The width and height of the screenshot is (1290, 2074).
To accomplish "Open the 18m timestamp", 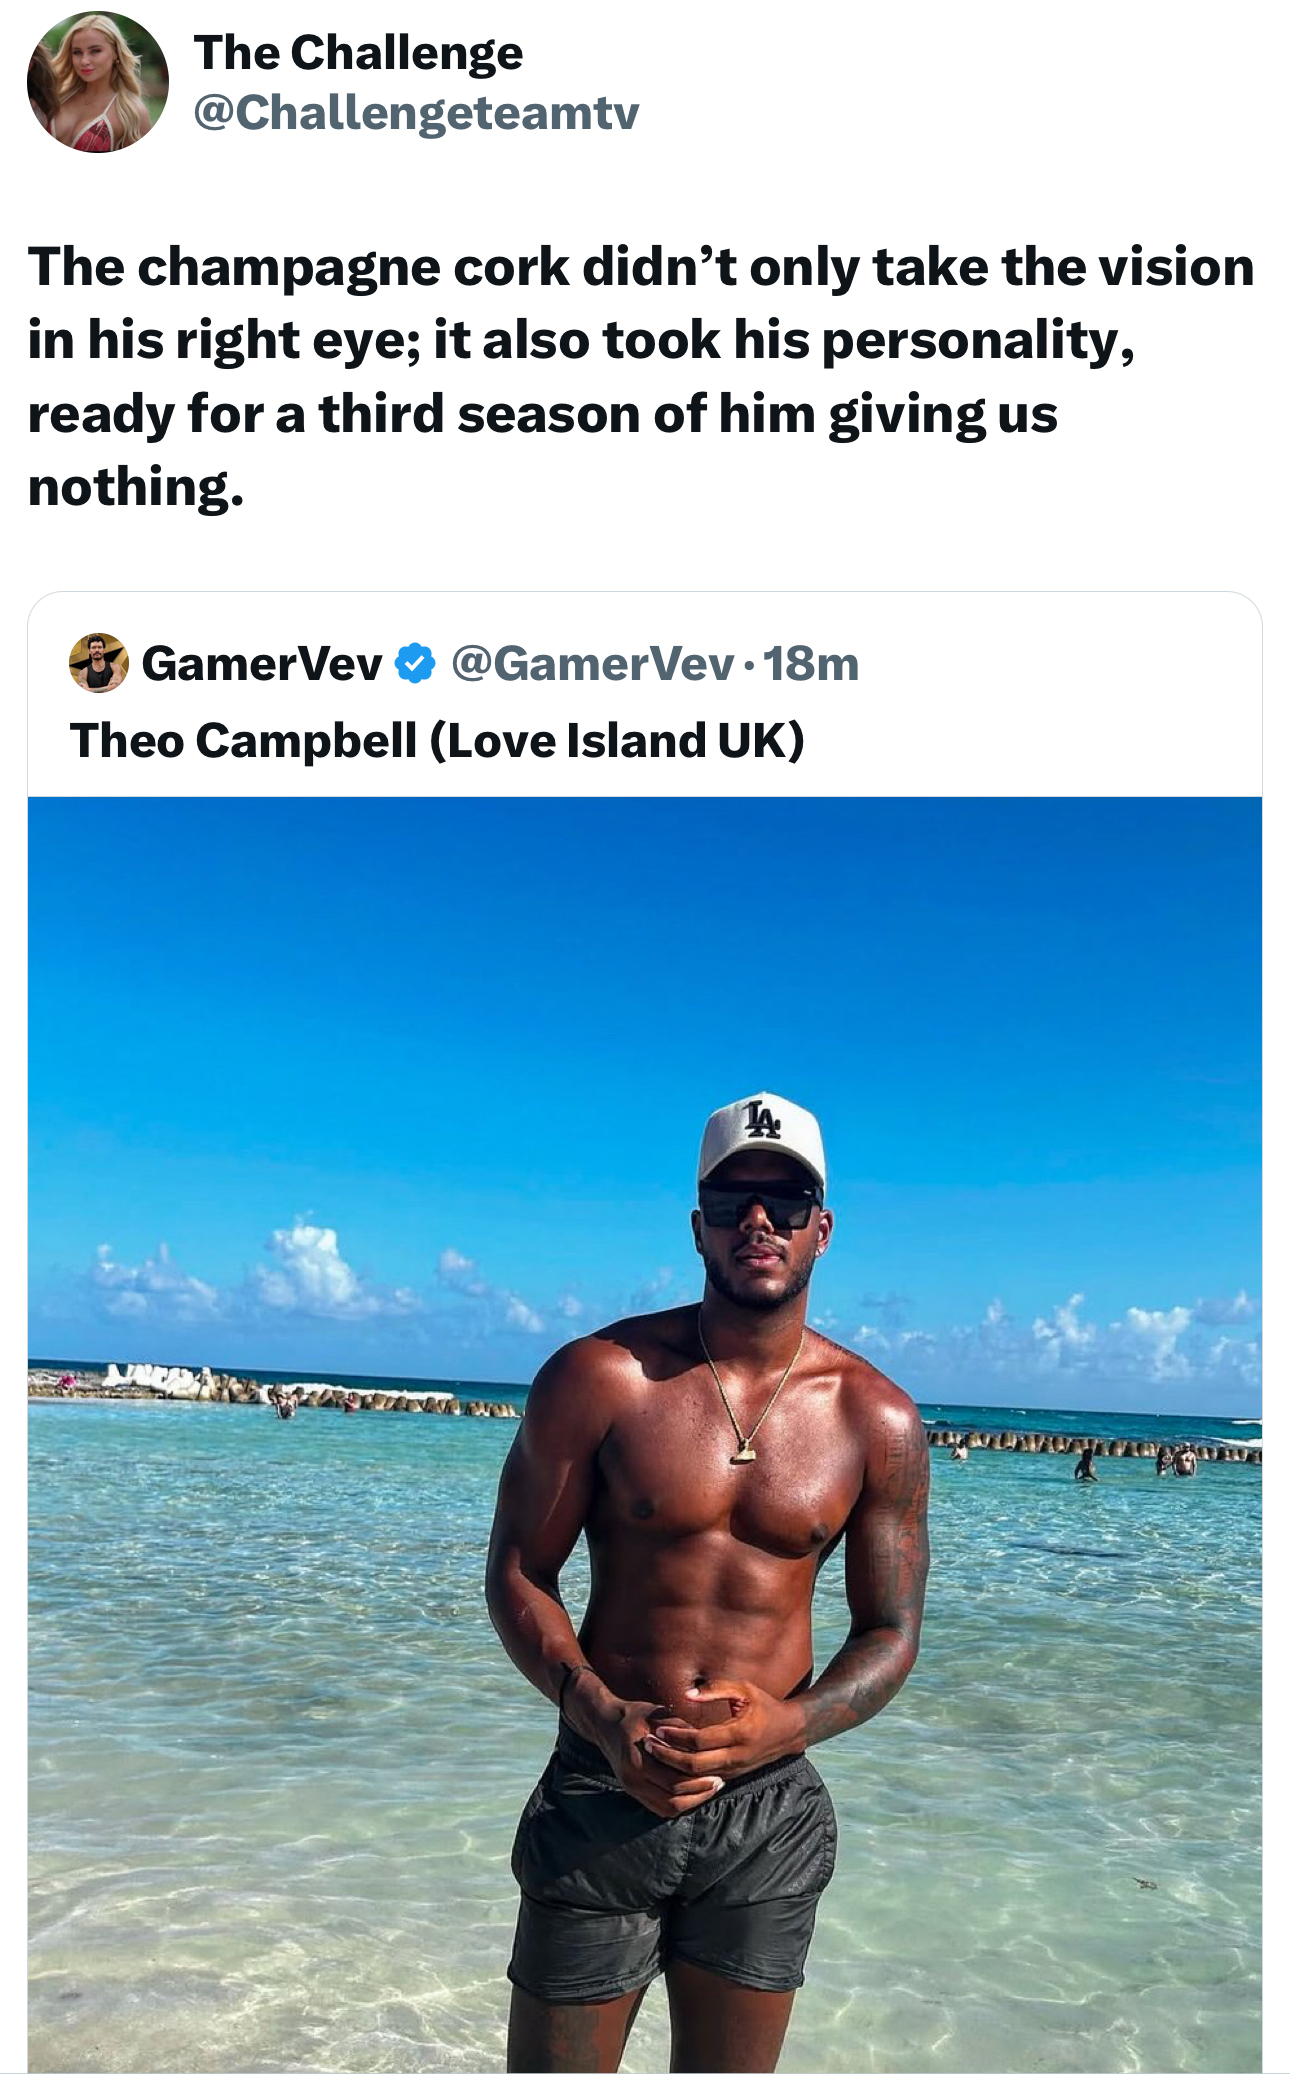I will [x=811, y=664].
